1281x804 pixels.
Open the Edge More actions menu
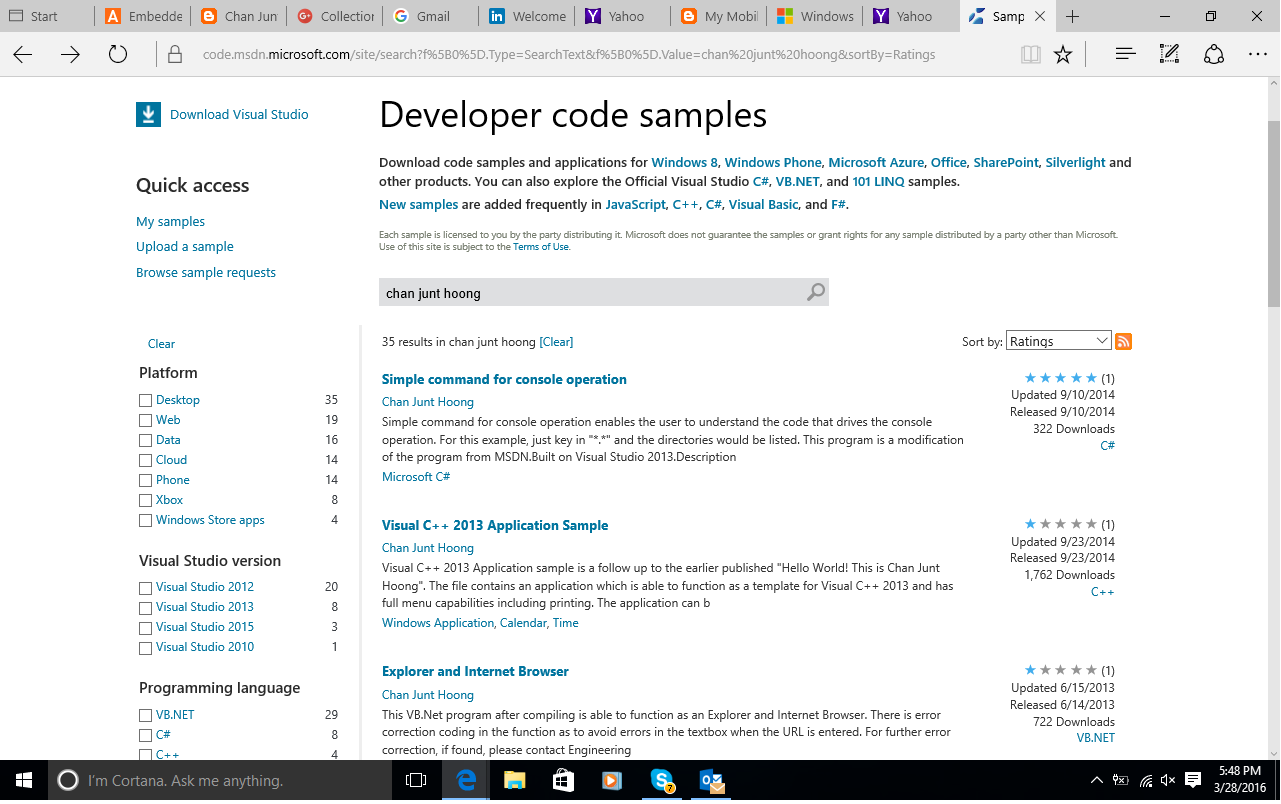[x=1257, y=54]
